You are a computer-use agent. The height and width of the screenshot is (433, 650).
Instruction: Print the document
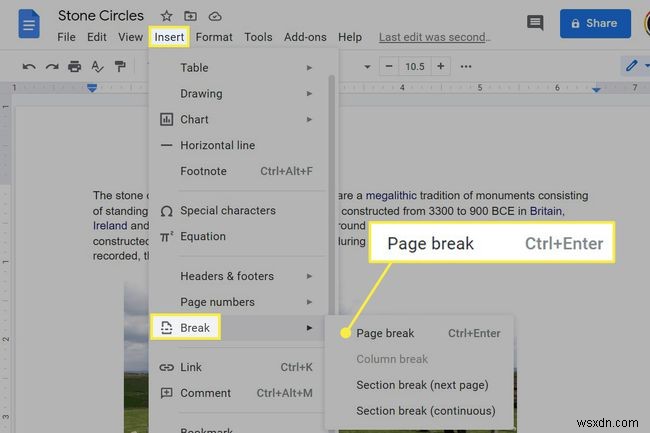[75, 66]
